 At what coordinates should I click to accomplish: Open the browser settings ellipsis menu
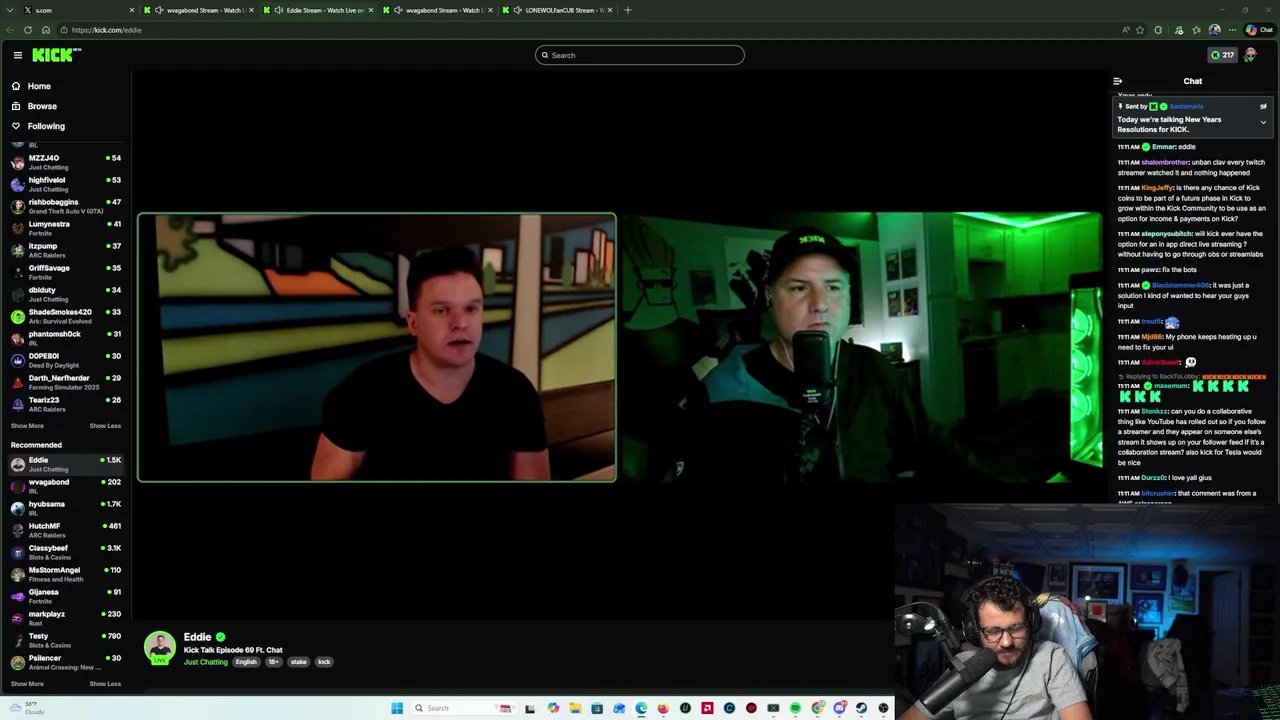pos(1232,30)
